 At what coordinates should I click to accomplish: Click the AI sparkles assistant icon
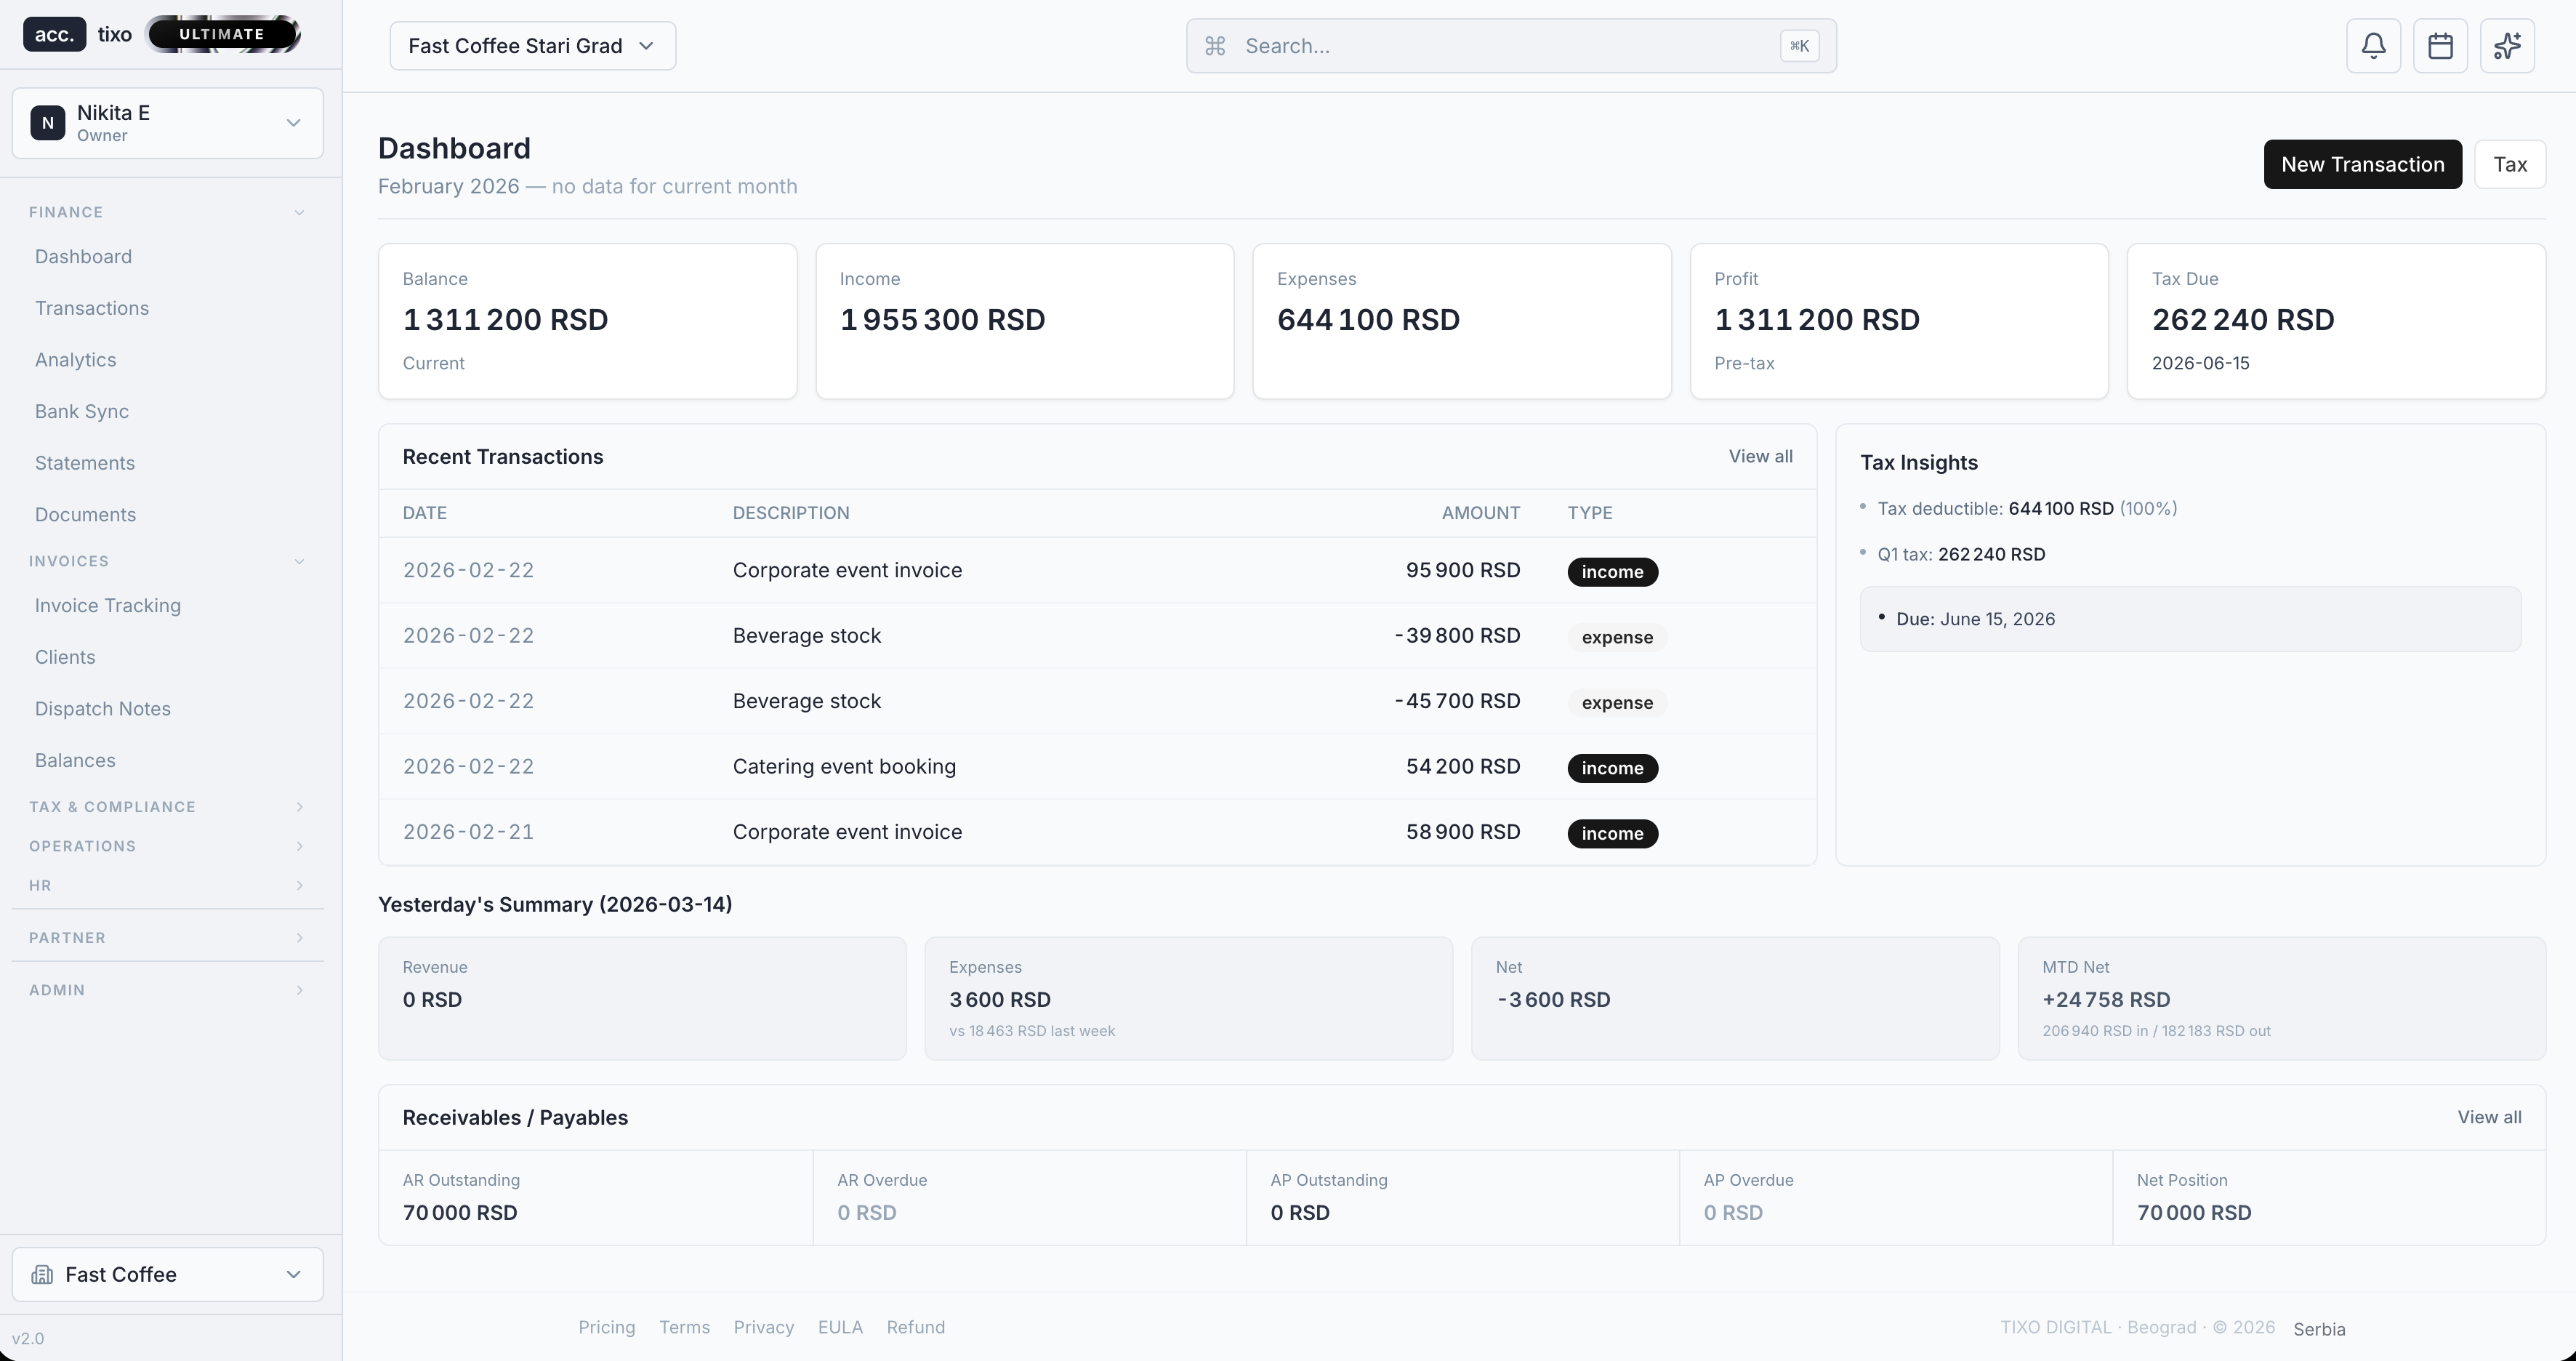[2508, 45]
